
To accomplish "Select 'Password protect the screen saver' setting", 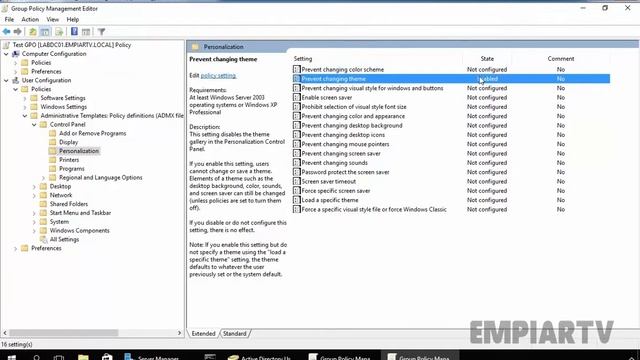I will point(345,172).
